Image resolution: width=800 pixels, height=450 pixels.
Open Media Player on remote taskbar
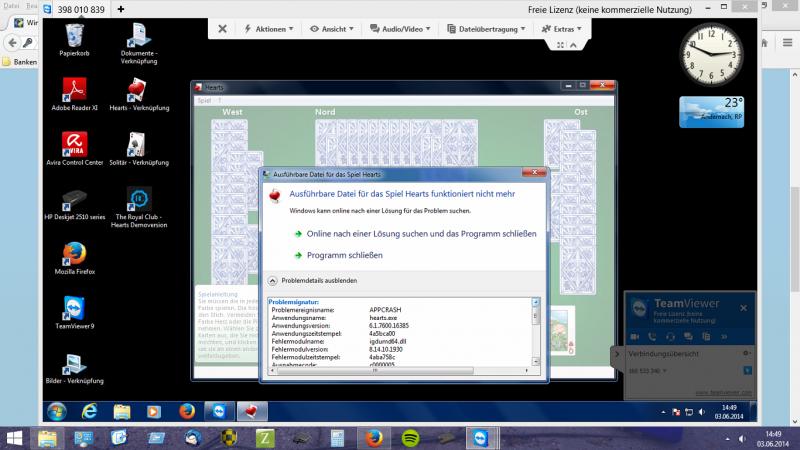pos(154,412)
